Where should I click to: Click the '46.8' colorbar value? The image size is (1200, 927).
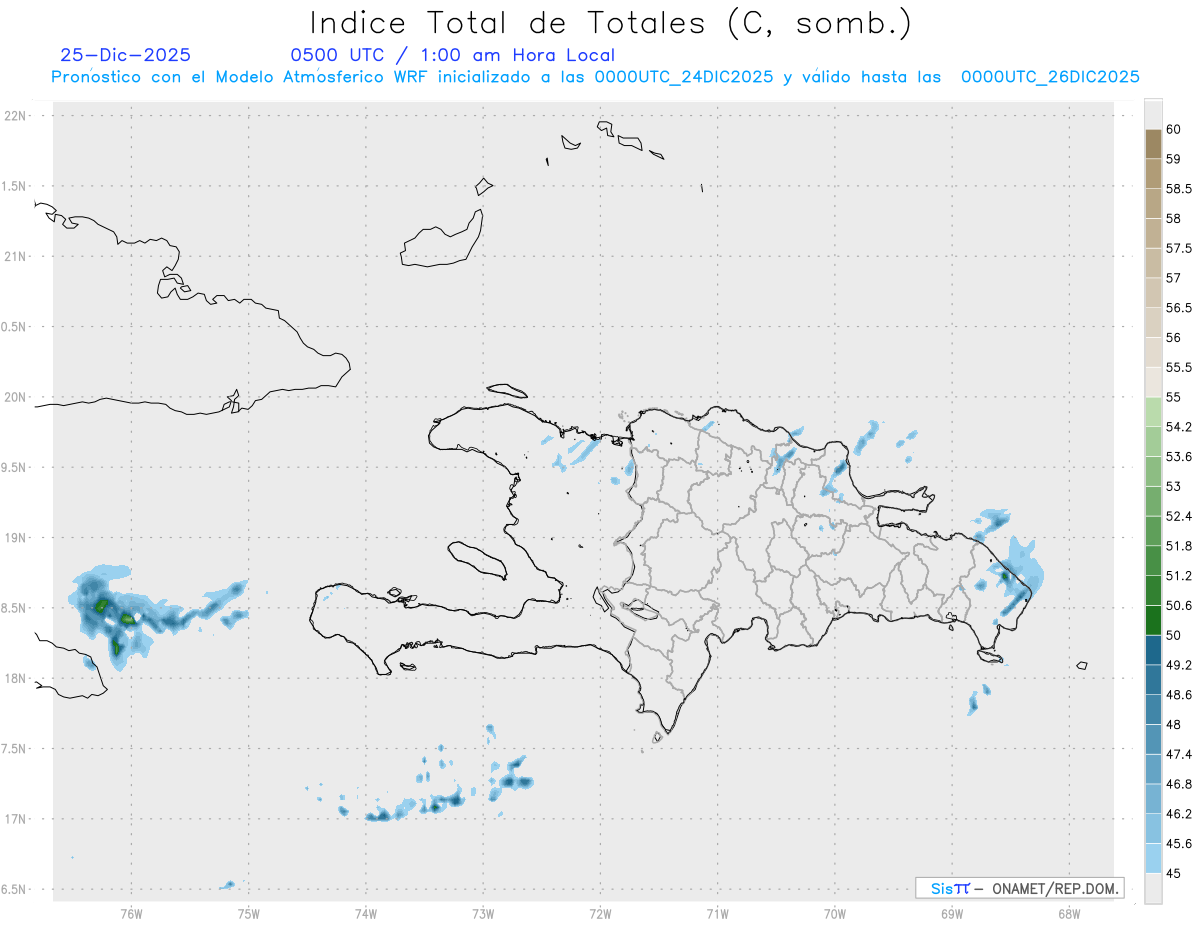(x=1179, y=784)
